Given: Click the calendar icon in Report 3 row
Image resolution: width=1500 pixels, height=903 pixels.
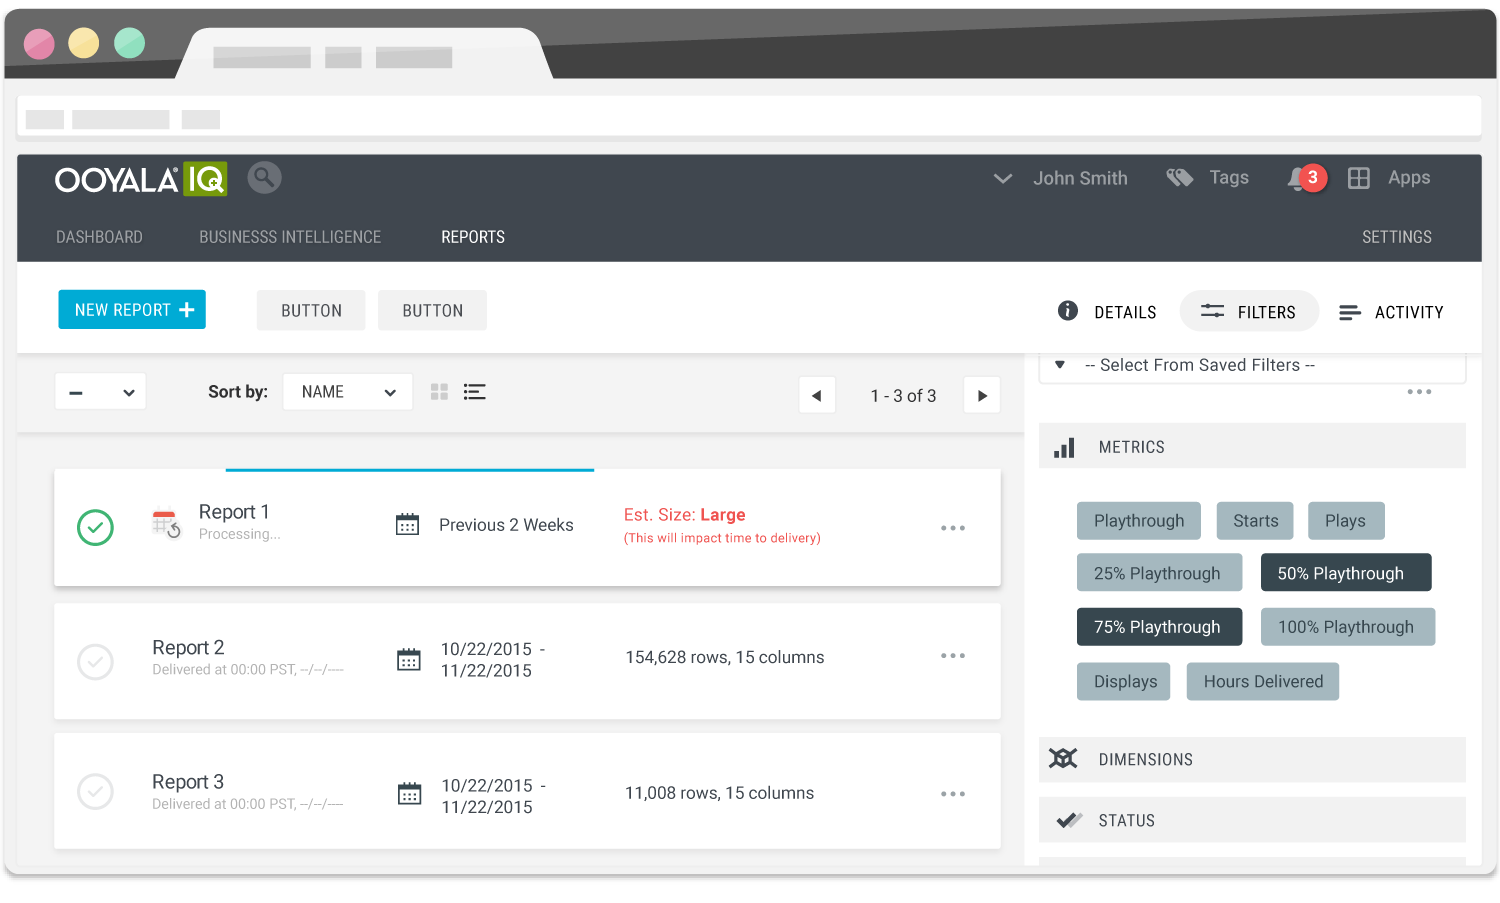Looking at the screenshot, I should click(x=409, y=794).
